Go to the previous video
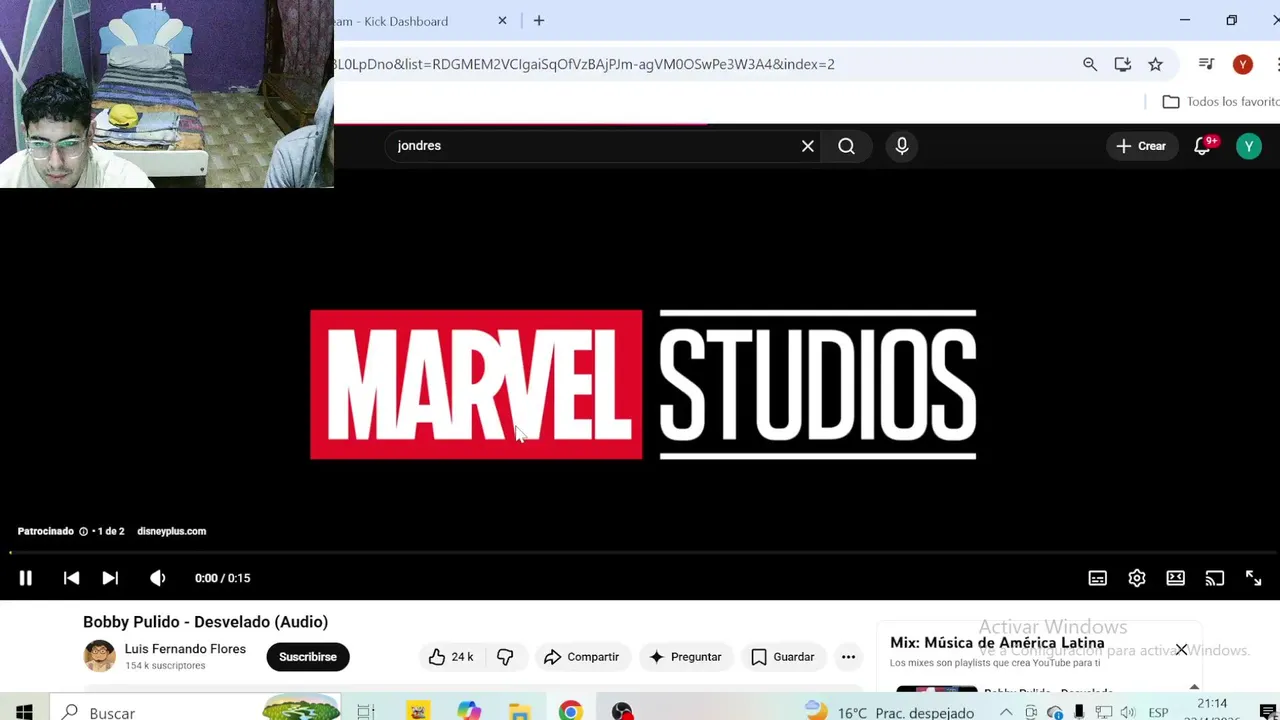The image size is (1280, 720). click(x=71, y=578)
